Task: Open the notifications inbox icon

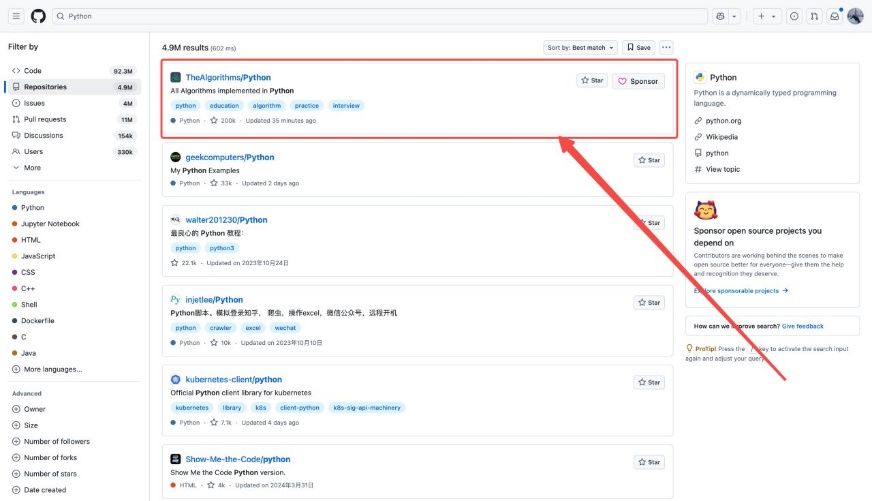Action: [x=834, y=16]
